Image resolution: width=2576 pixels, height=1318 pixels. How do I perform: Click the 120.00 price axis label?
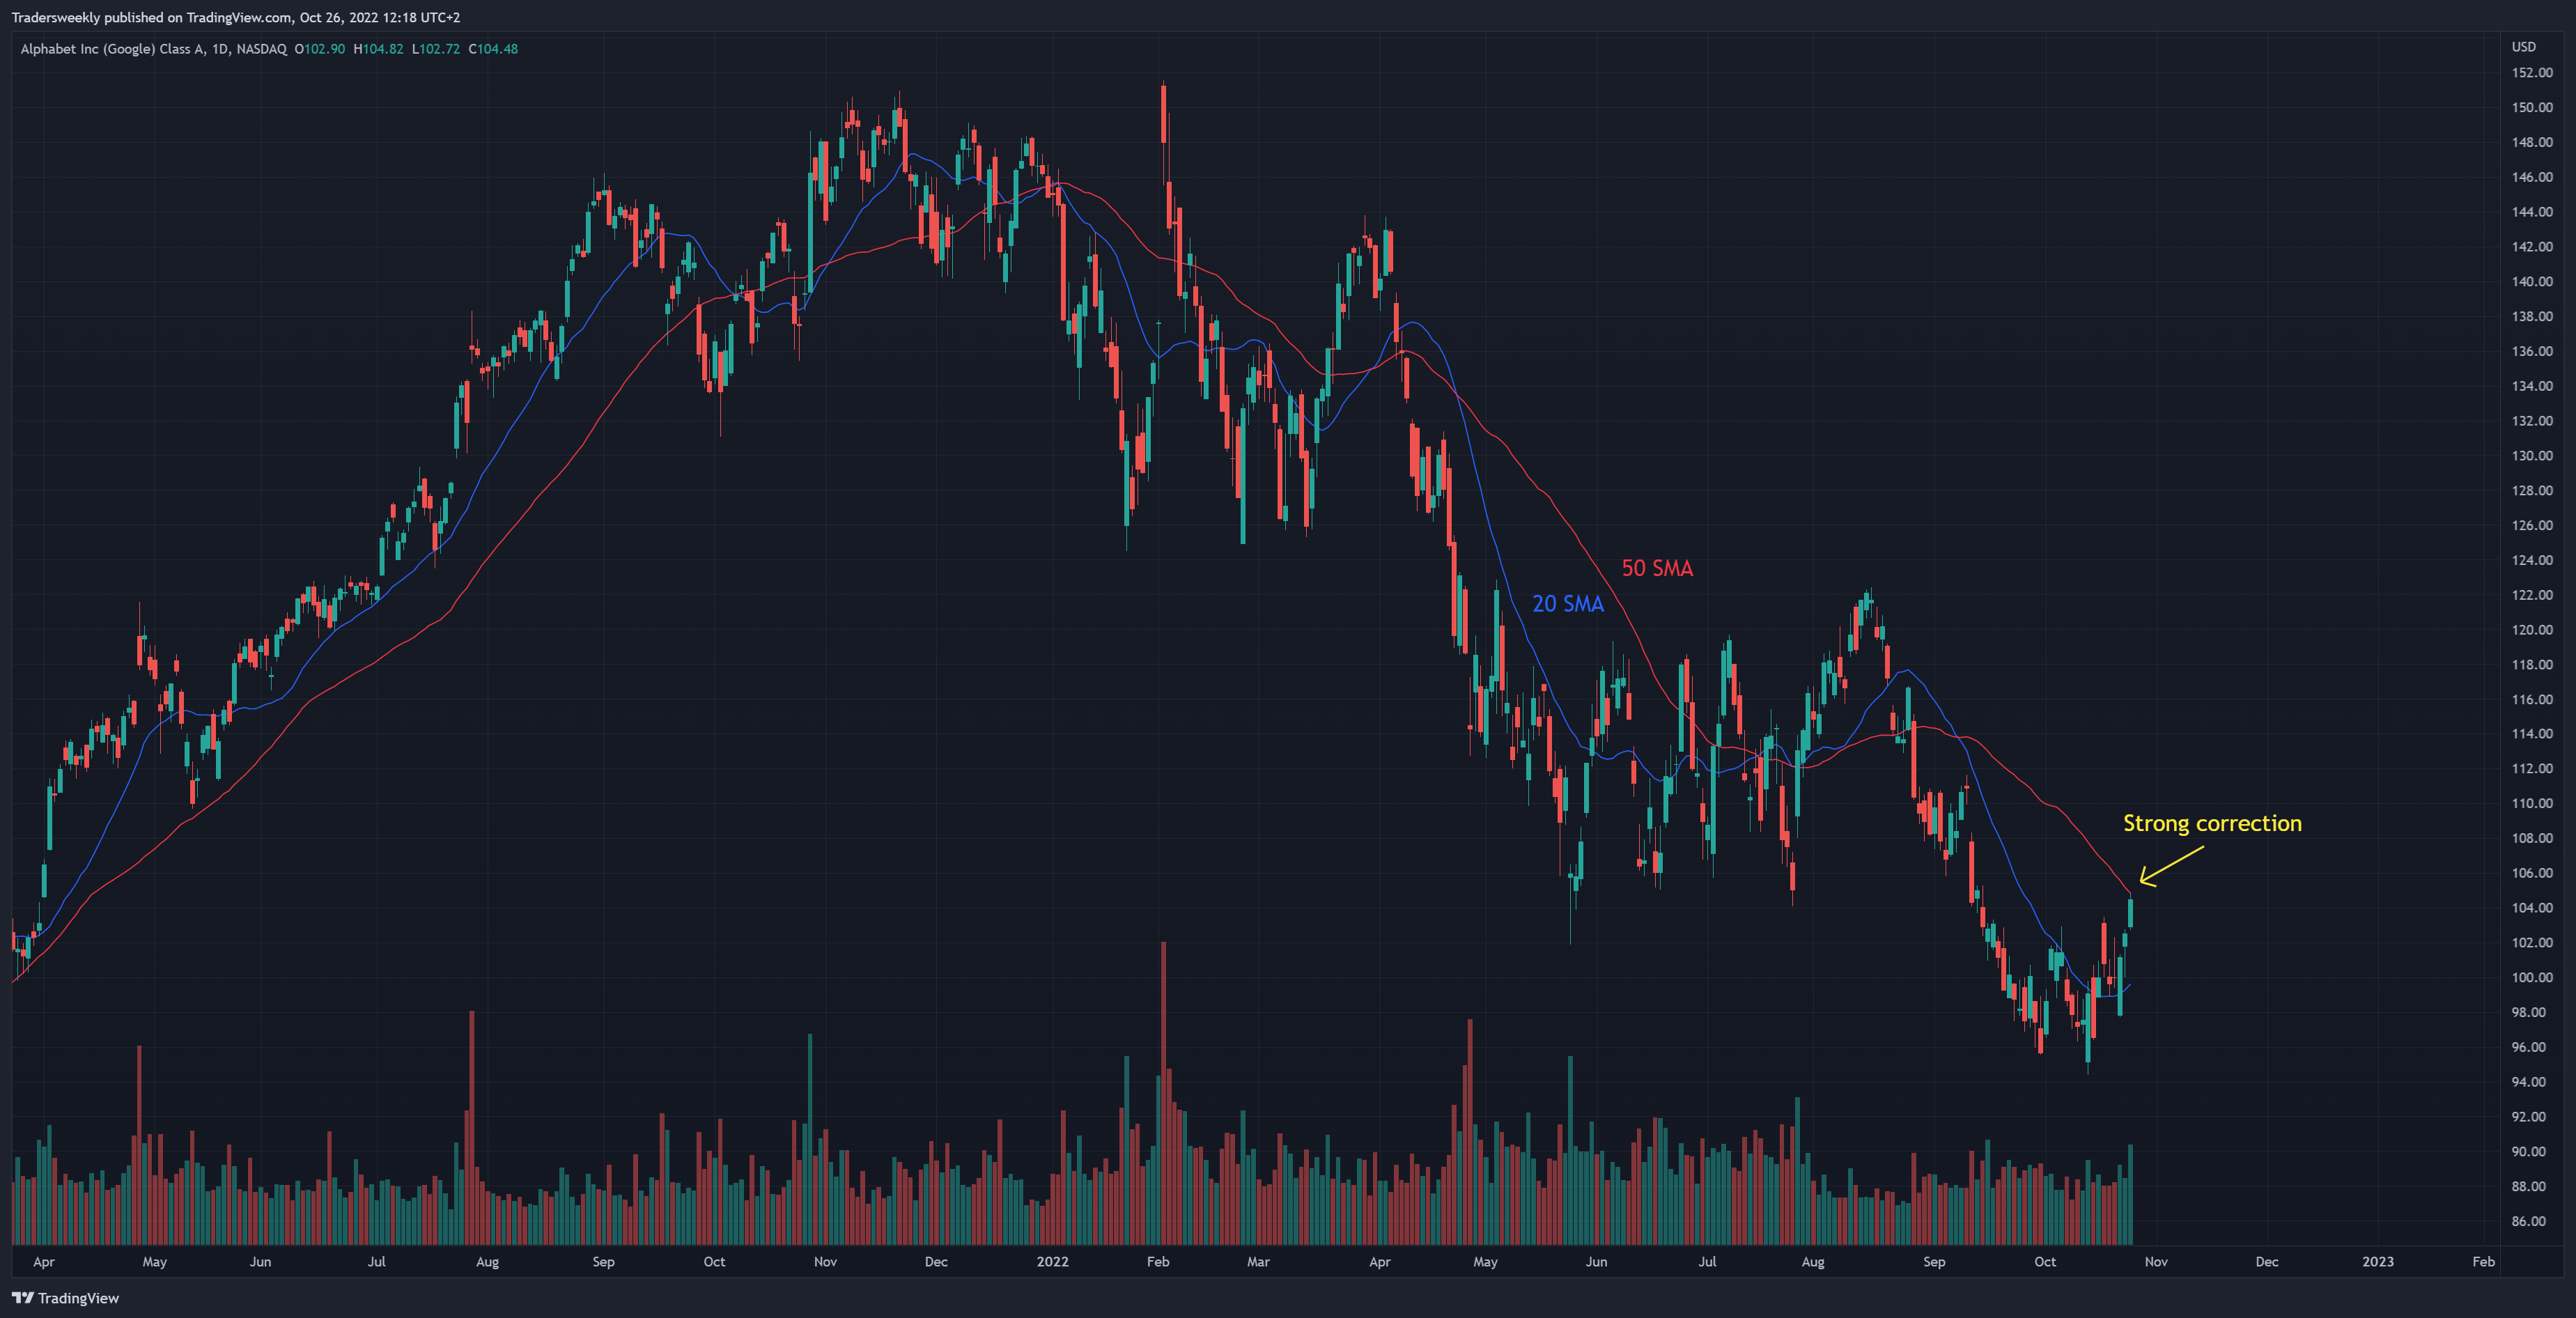2531,629
